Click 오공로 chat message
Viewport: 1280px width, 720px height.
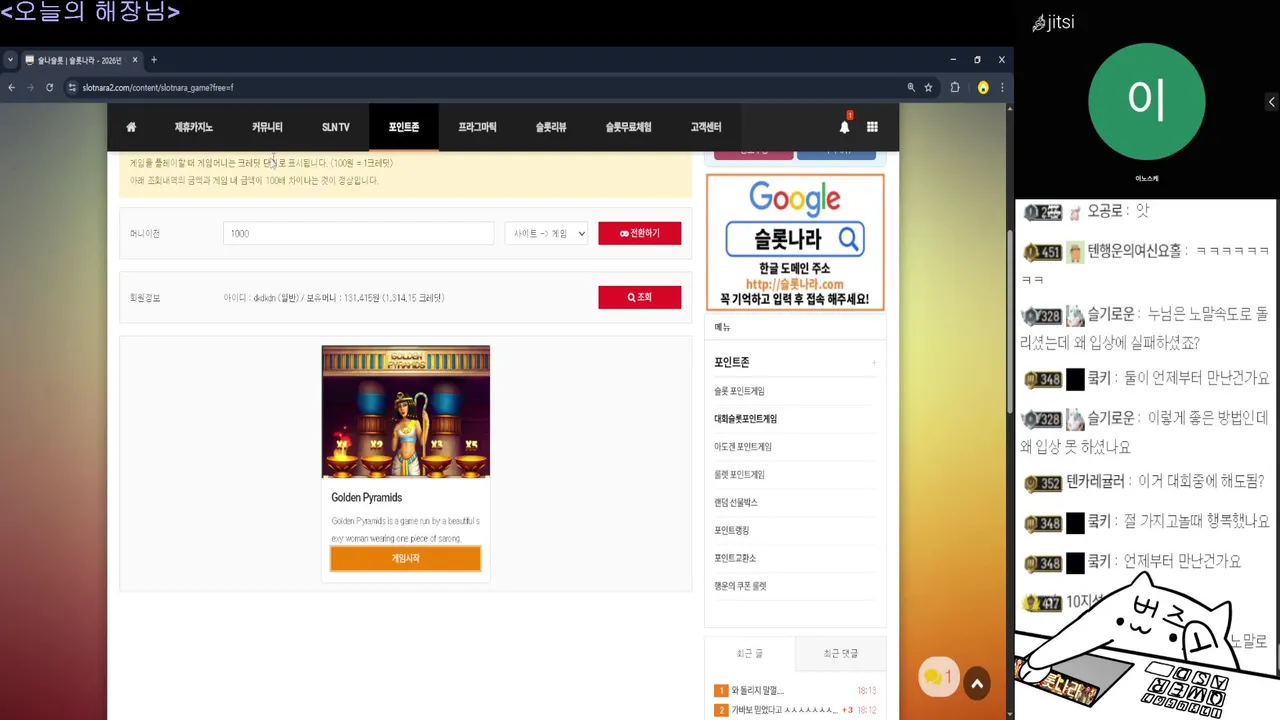(x=1087, y=212)
